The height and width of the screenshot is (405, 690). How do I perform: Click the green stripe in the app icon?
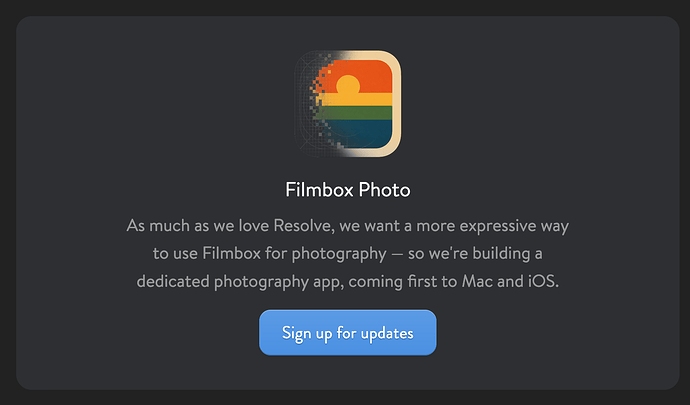coord(356,113)
